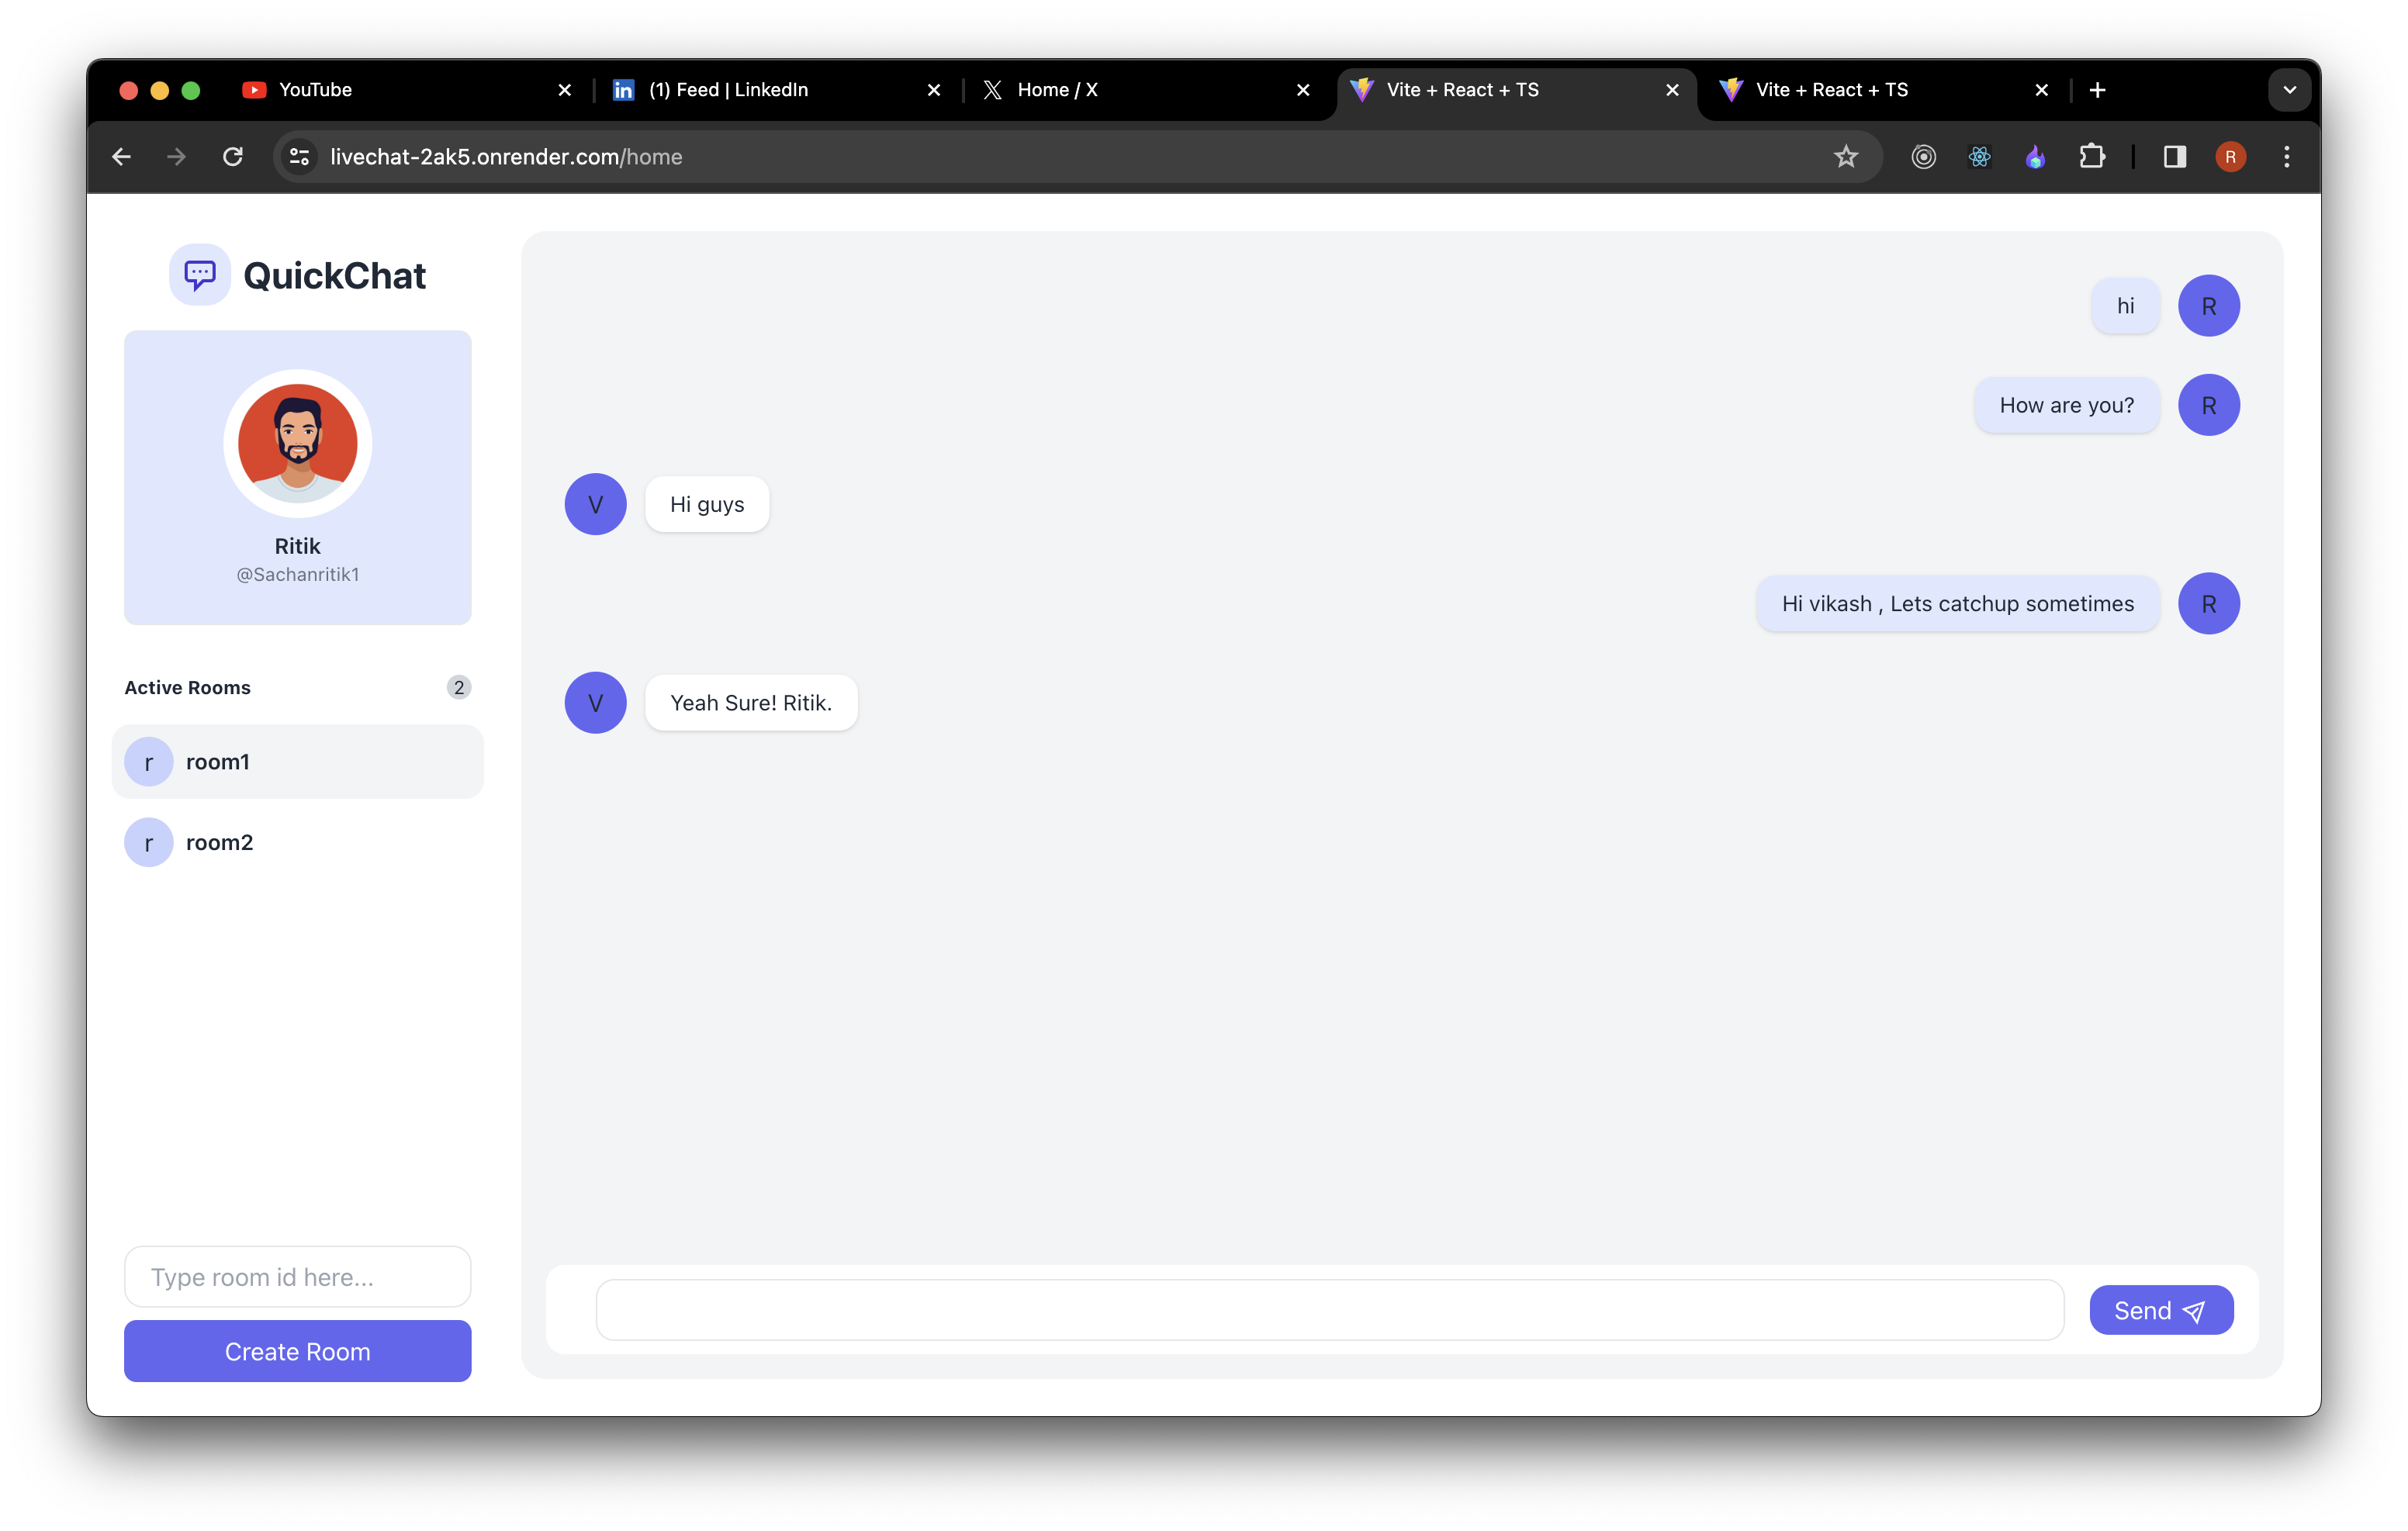Screen dimensions: 2408x1531
Task: Click Vikash's purple V avatar beside 'Hi guys'
Action: pyautogui.click(x=595, y=504)
